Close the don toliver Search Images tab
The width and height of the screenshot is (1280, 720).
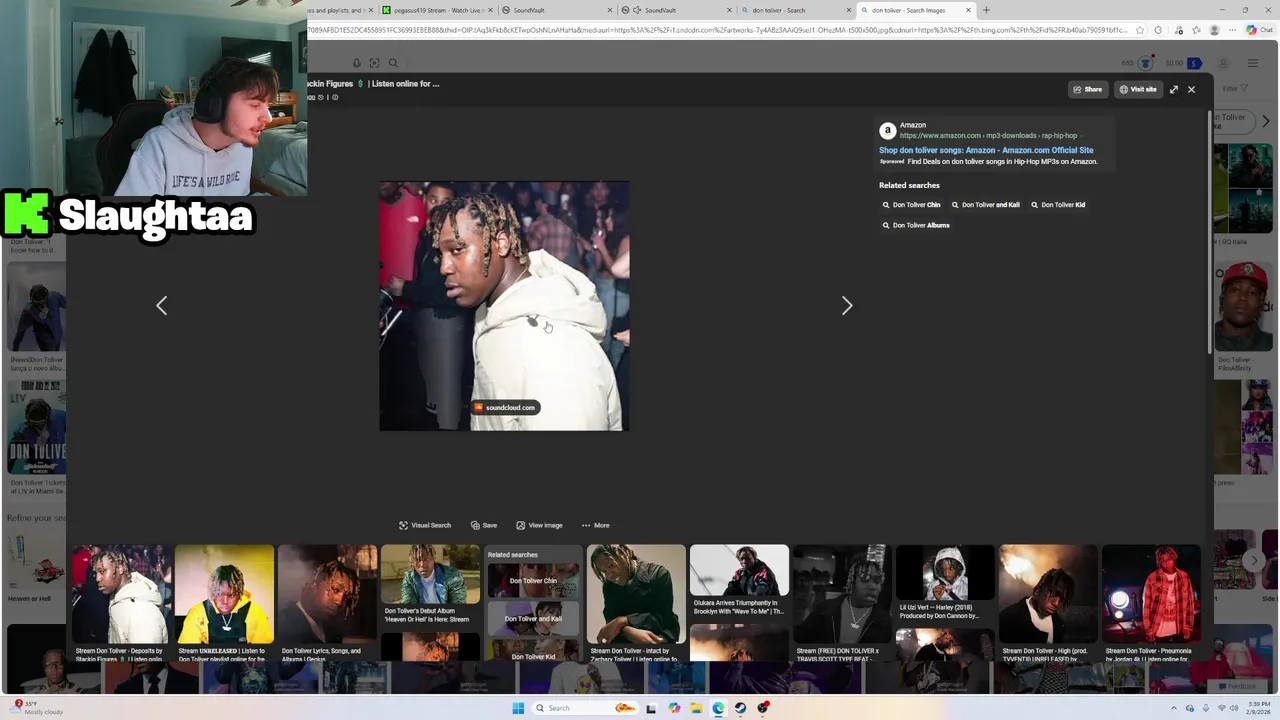point(968,10)
